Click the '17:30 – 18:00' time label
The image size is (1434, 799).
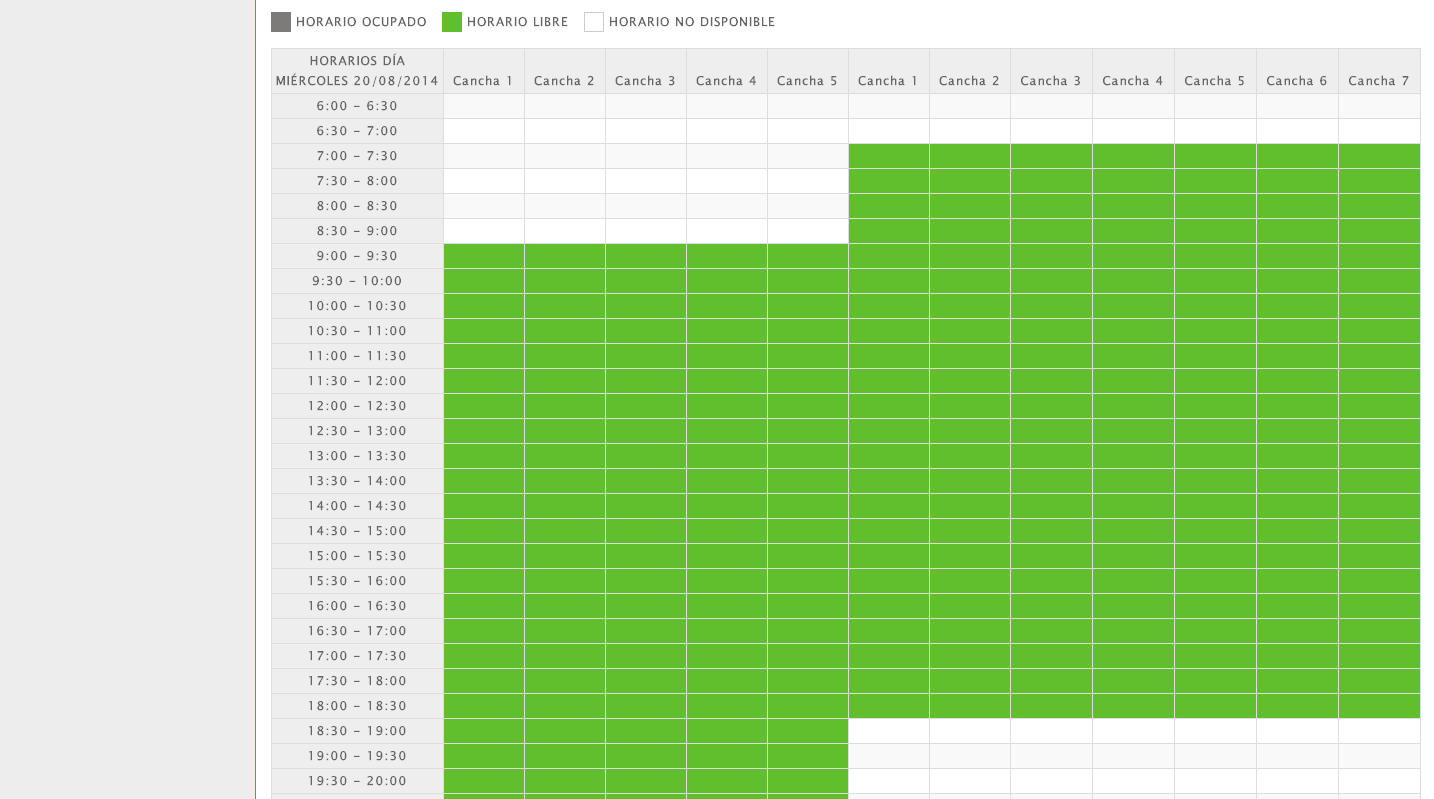(x=357, y=681)
